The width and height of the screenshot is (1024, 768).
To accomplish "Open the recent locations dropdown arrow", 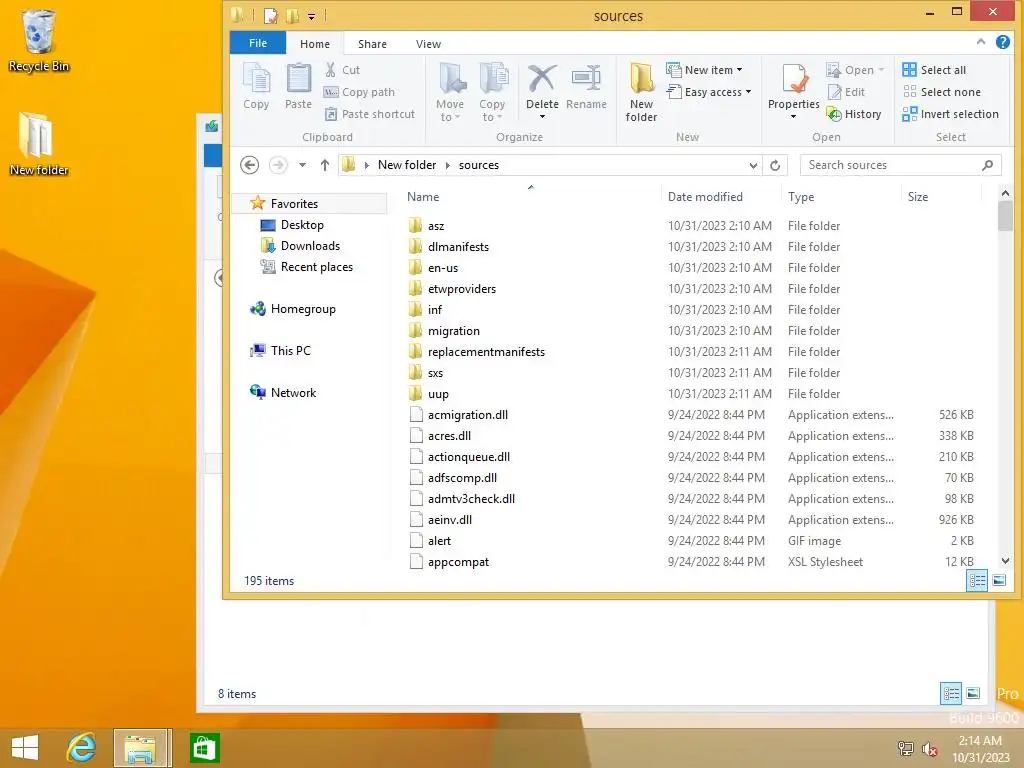I will tap(302, 165).
